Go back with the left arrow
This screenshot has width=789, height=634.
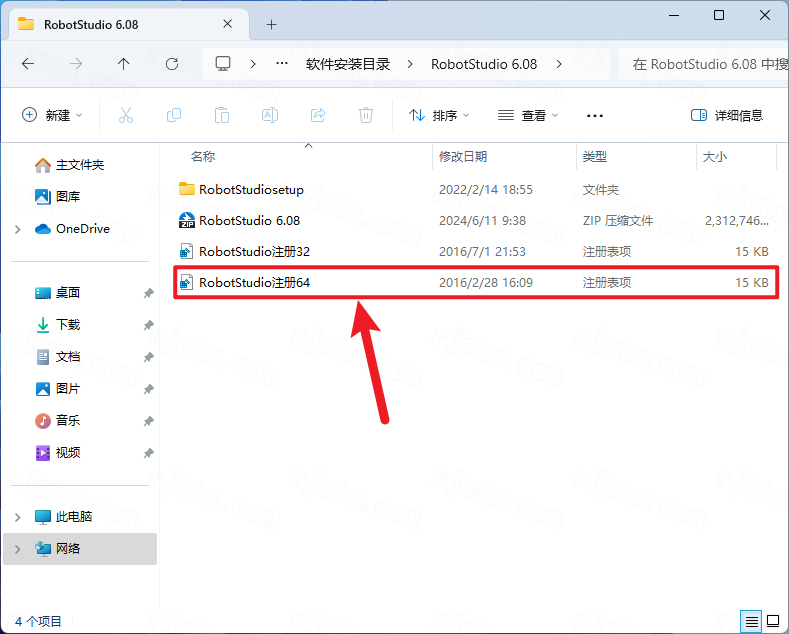tap(28, 64)
